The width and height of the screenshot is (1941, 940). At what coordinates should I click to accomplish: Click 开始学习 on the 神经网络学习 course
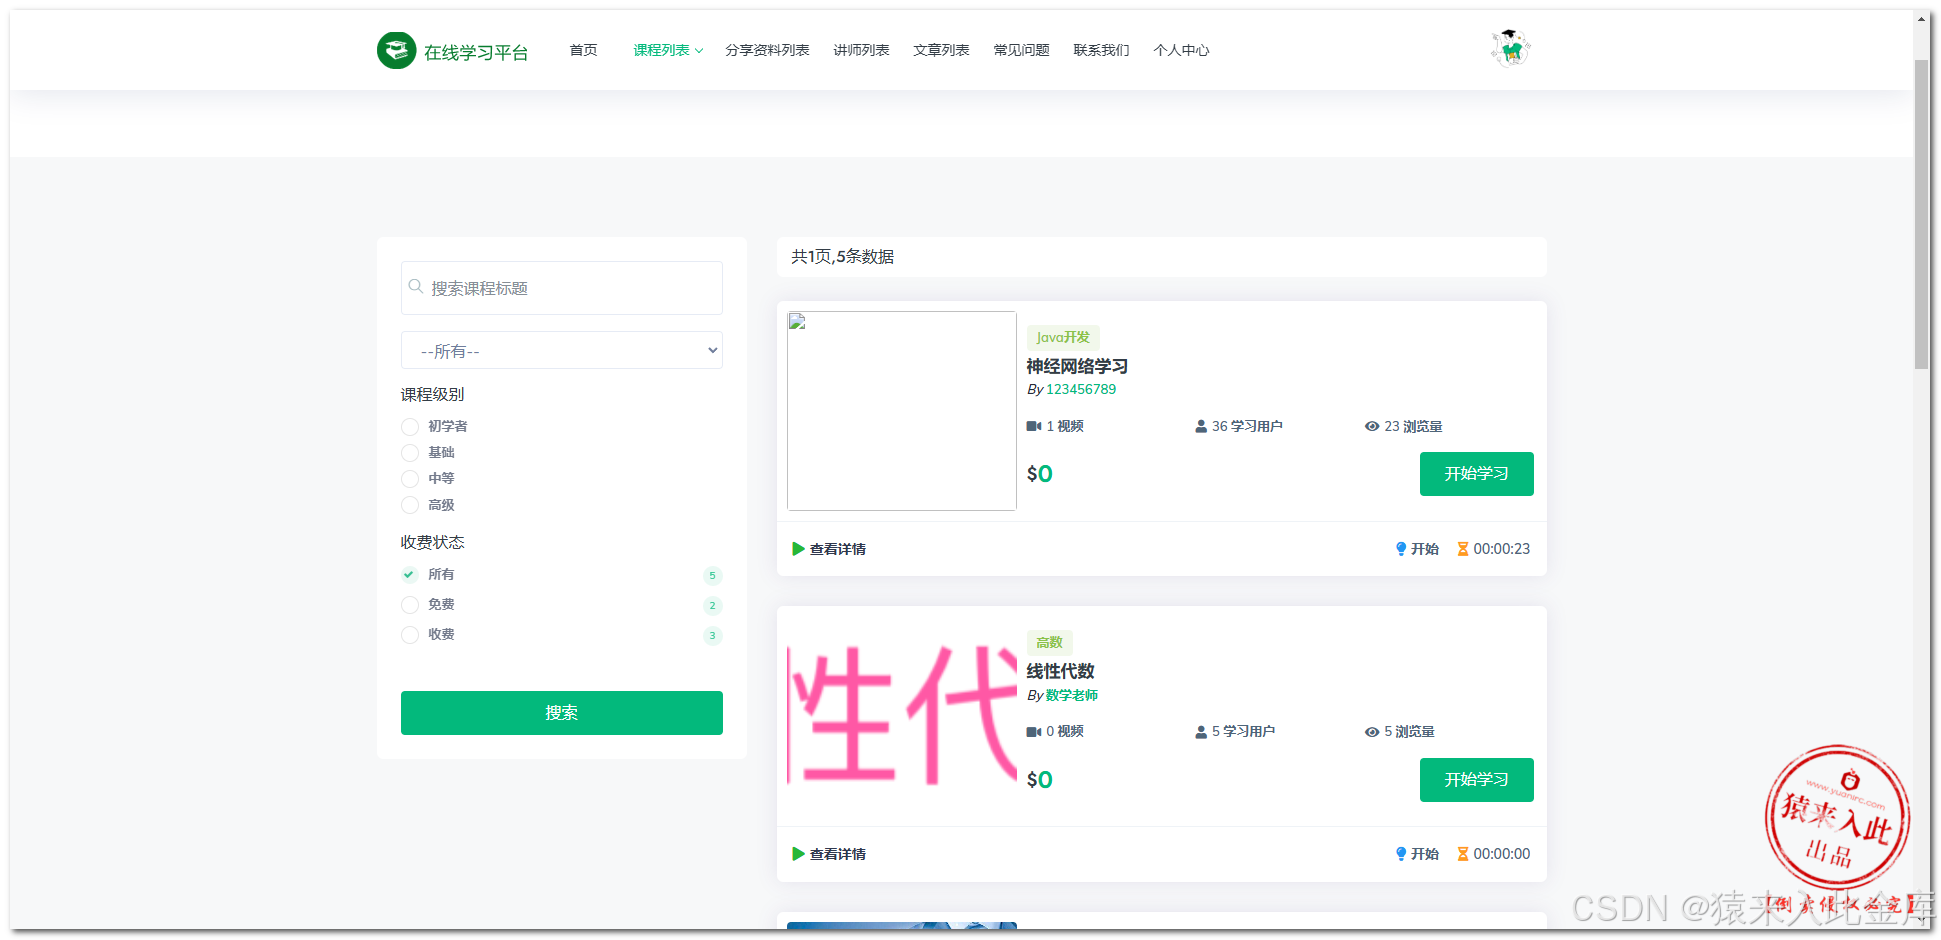tap(1477, 474)
